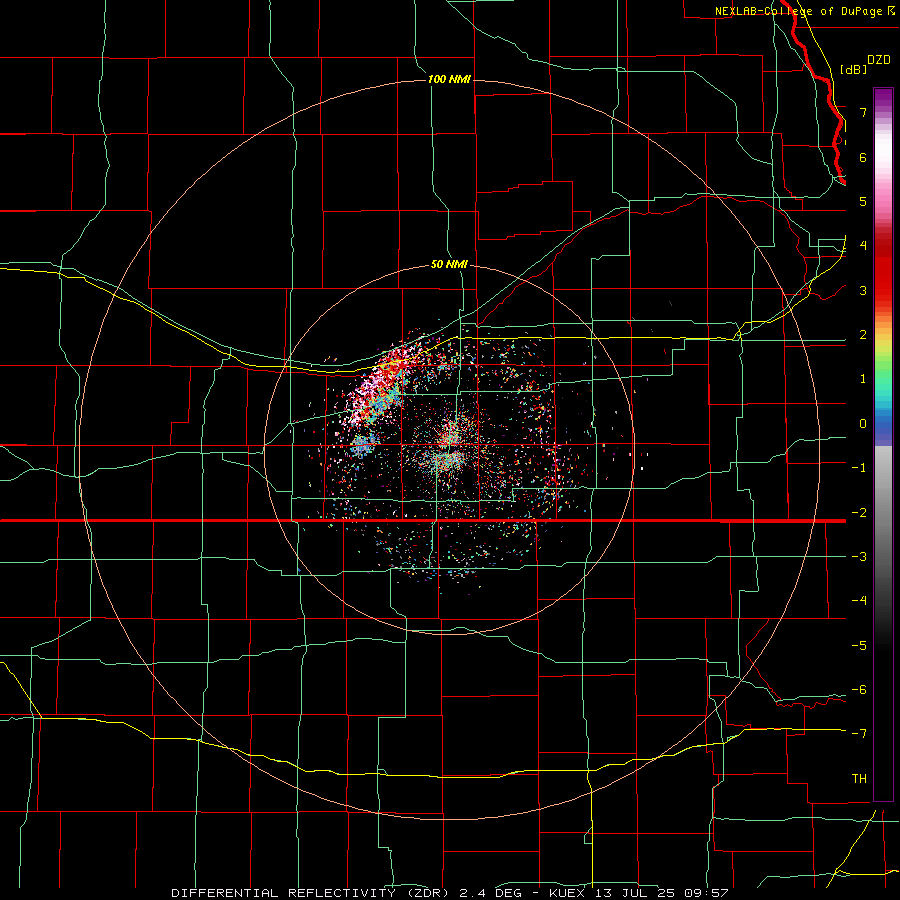Click the color scale value '-2'
The image size is (900, 900).
(x=859, y=513)
